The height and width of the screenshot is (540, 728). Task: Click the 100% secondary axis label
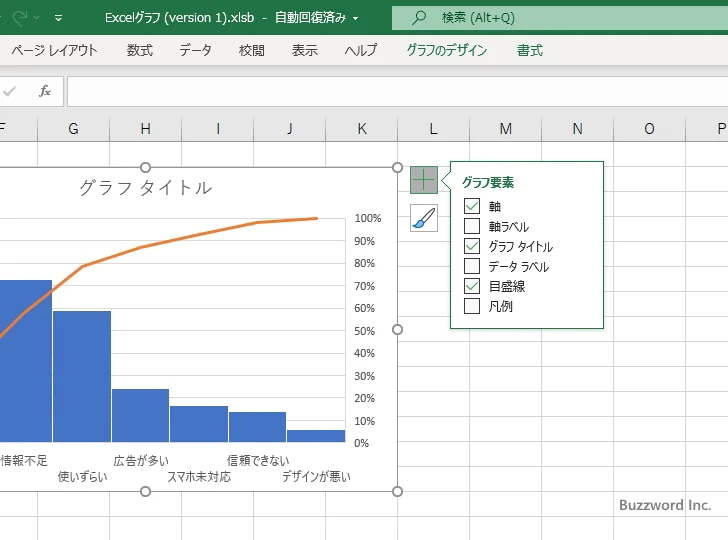coord(368,218)
